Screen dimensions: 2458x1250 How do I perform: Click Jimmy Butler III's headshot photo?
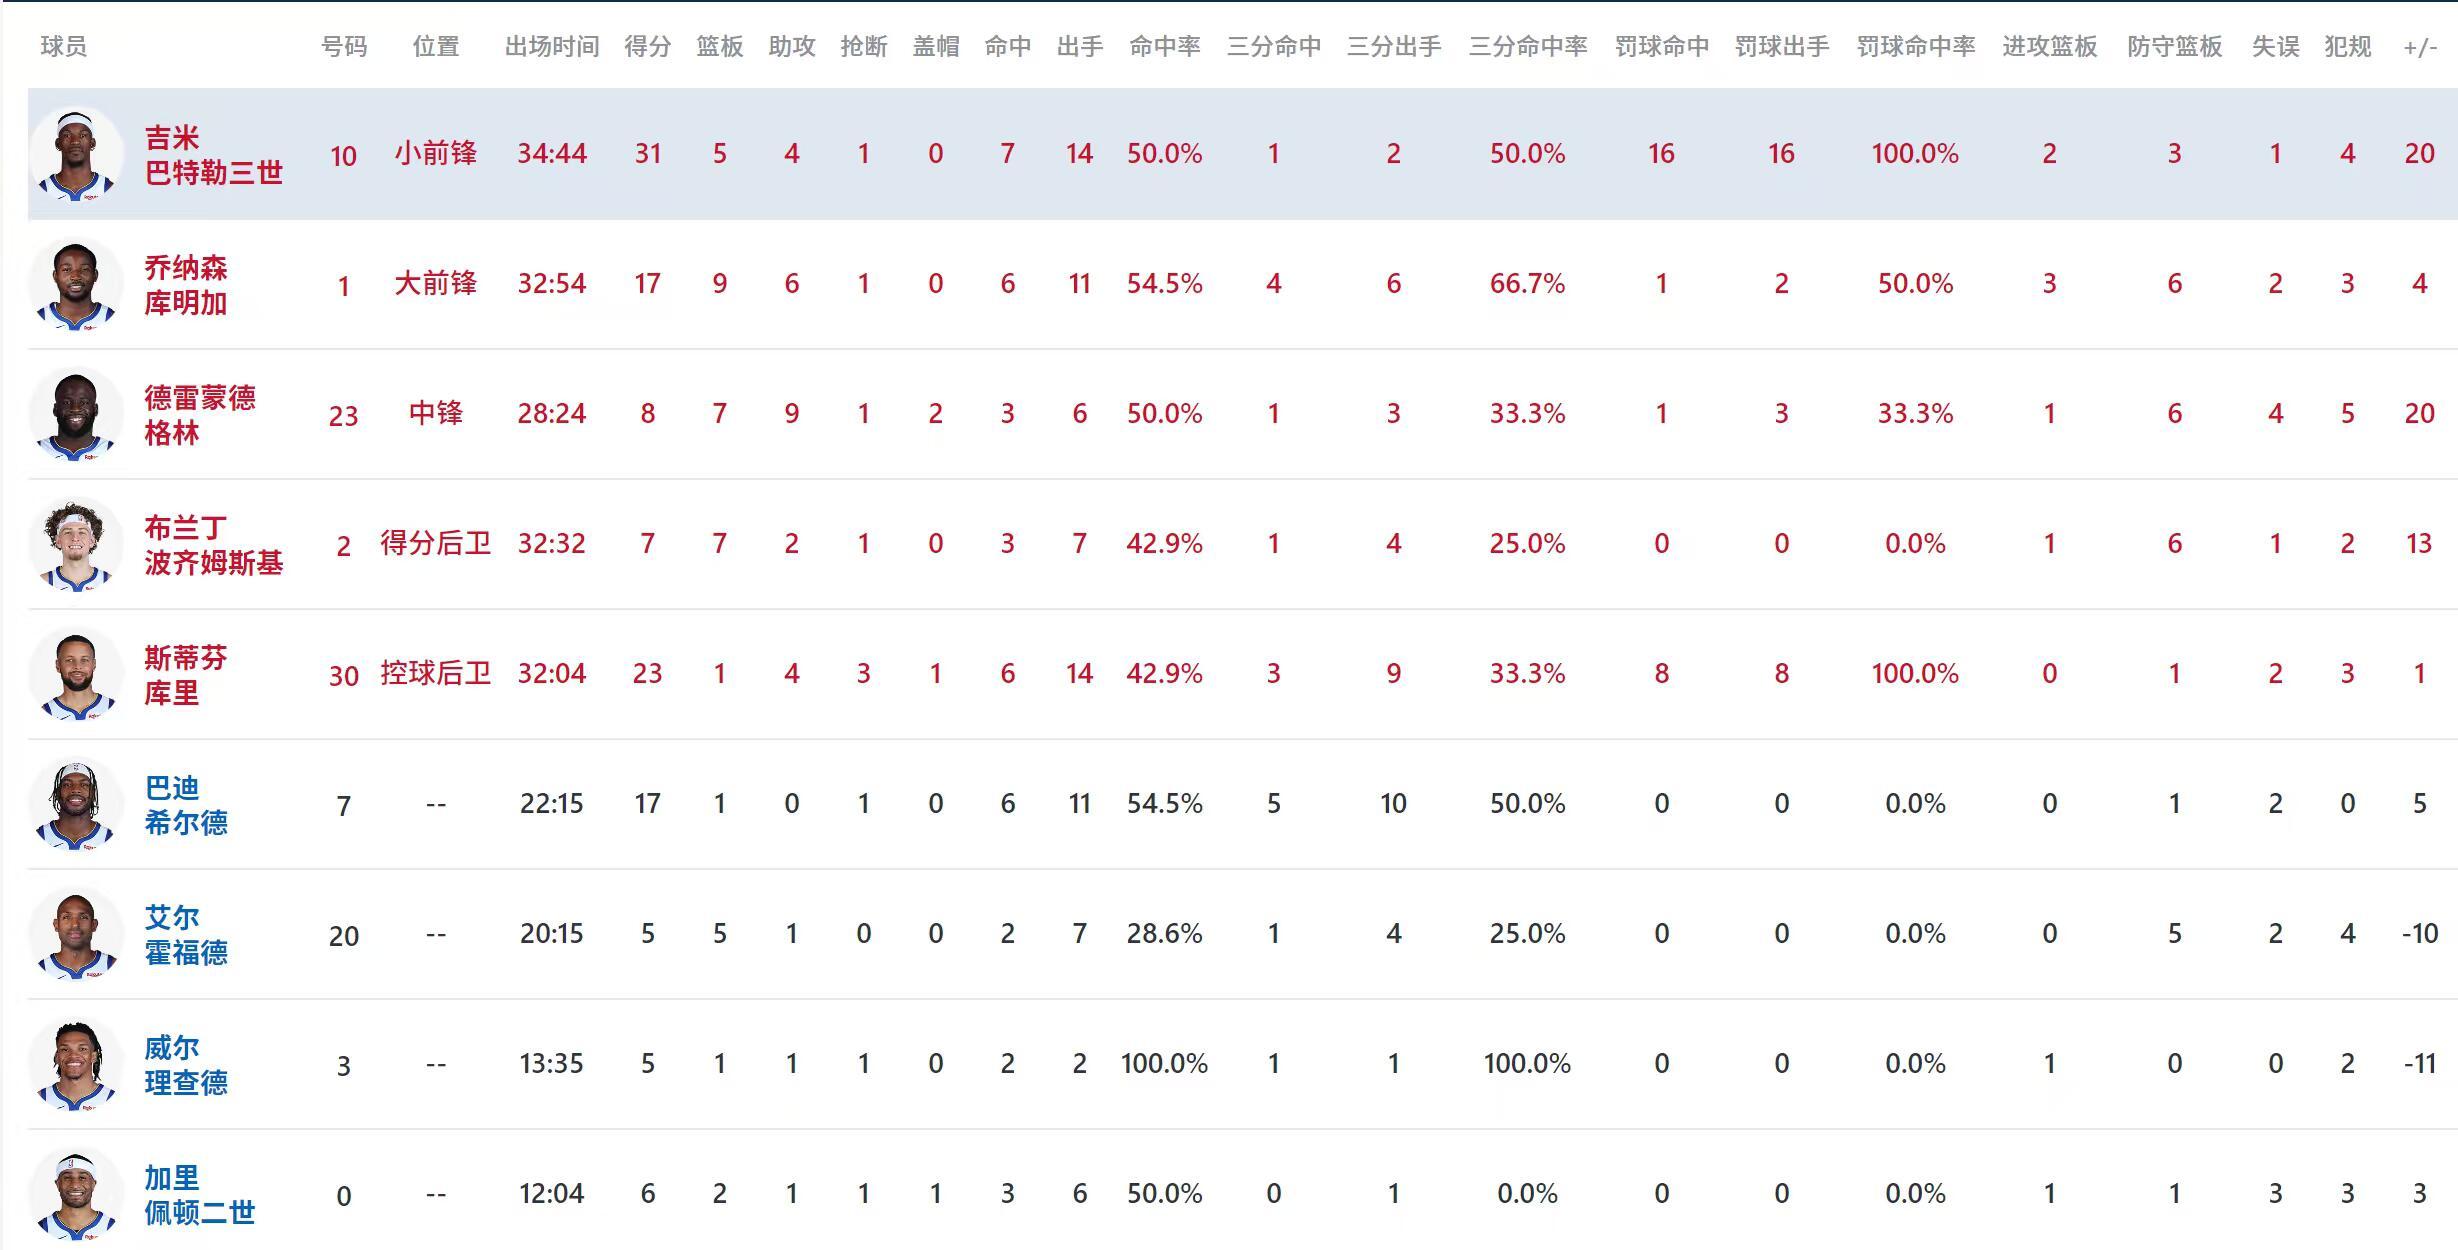[76, 155]
